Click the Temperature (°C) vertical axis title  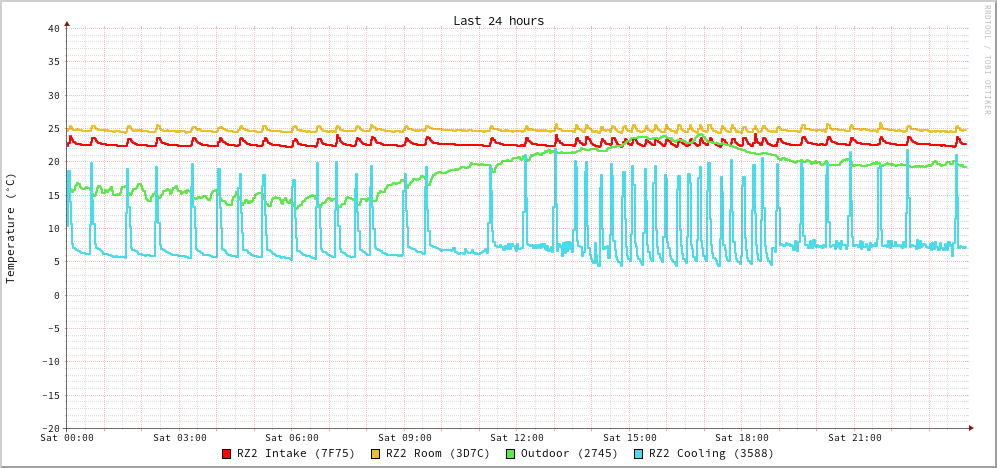point(11,228)
